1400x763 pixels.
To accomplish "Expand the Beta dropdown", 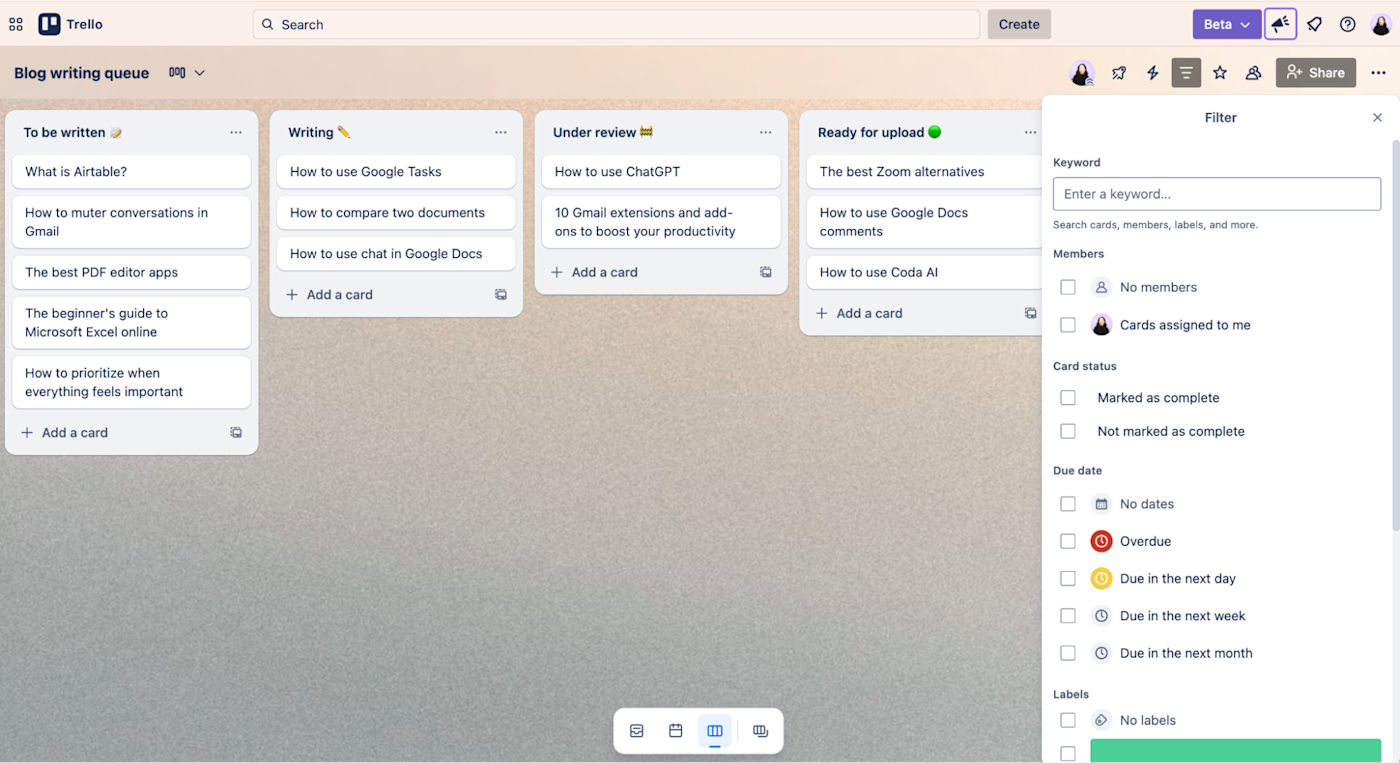I will pyautogui.click(x=1227, y=24).
